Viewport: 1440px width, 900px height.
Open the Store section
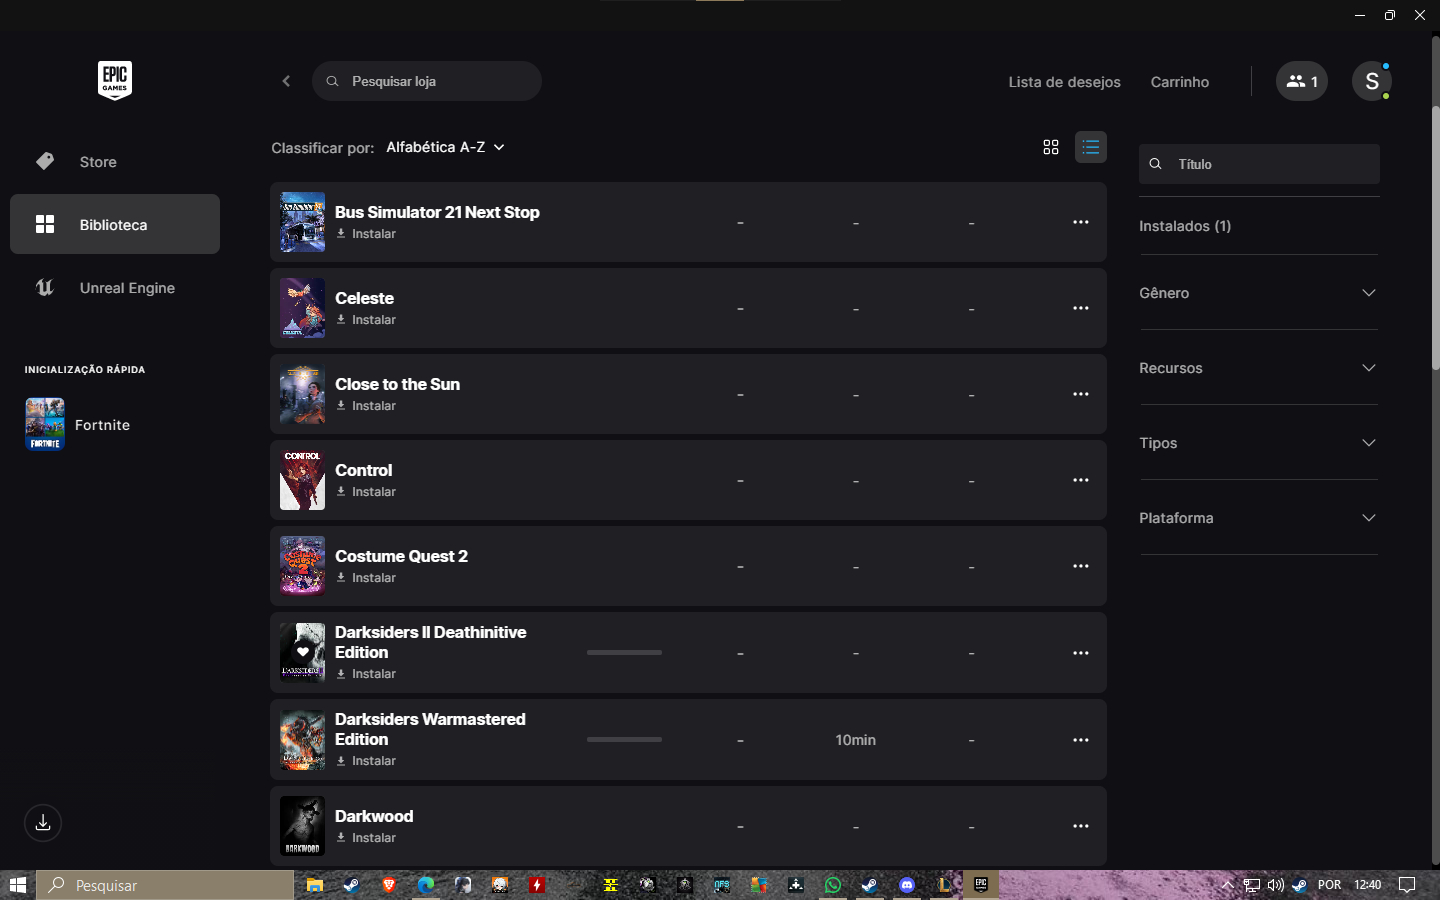coord(115,161)
